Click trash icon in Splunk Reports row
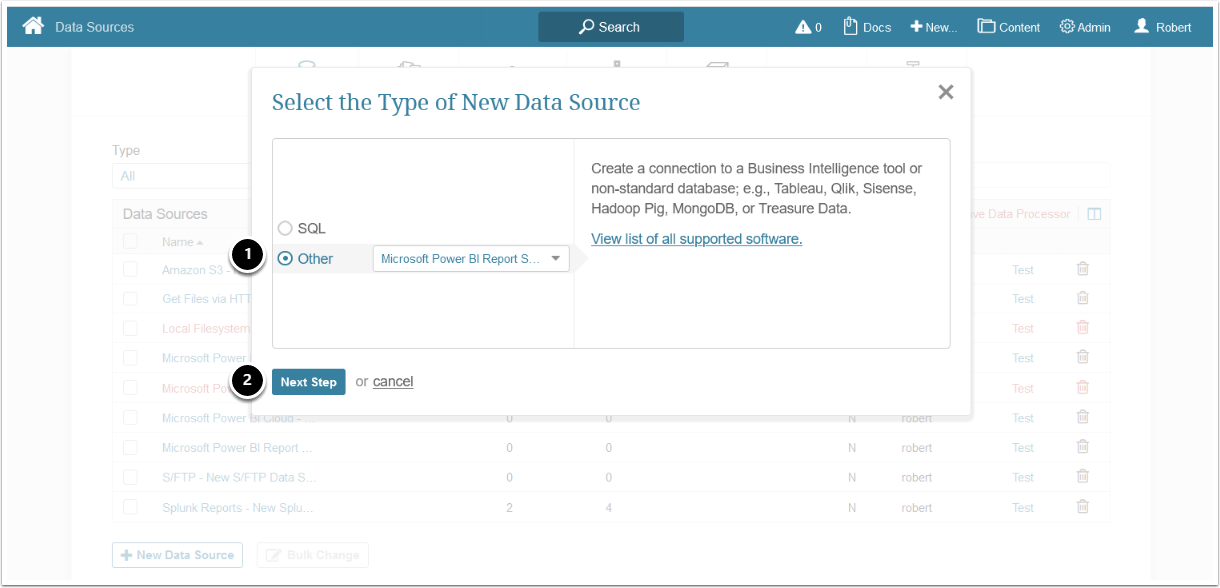Viewport: 1220px width, 588px height. (x=1082, y=507)
